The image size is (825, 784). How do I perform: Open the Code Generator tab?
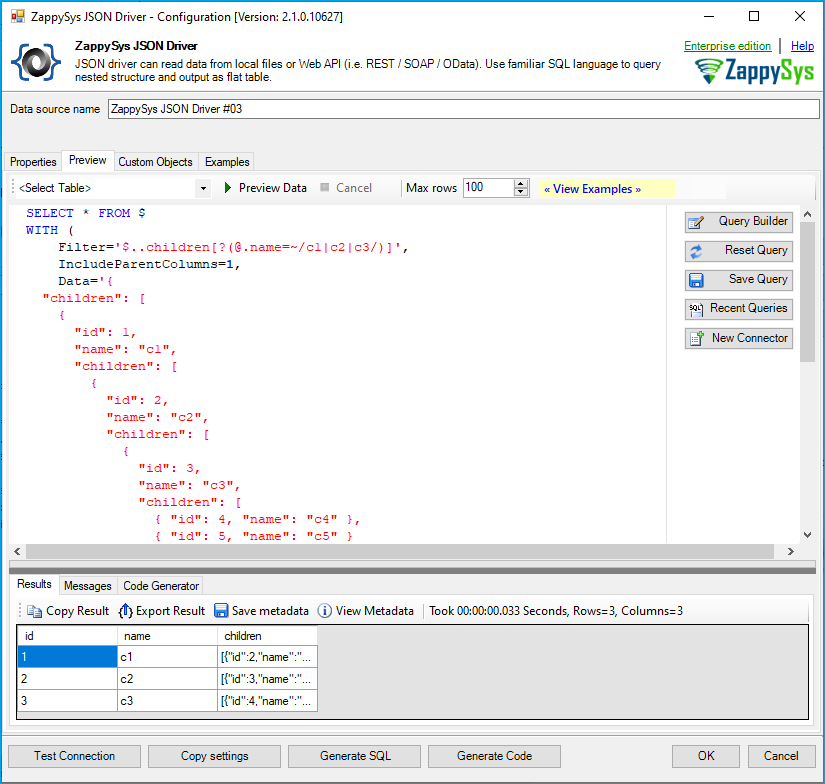pyautogui.click(x=161, y=586)
